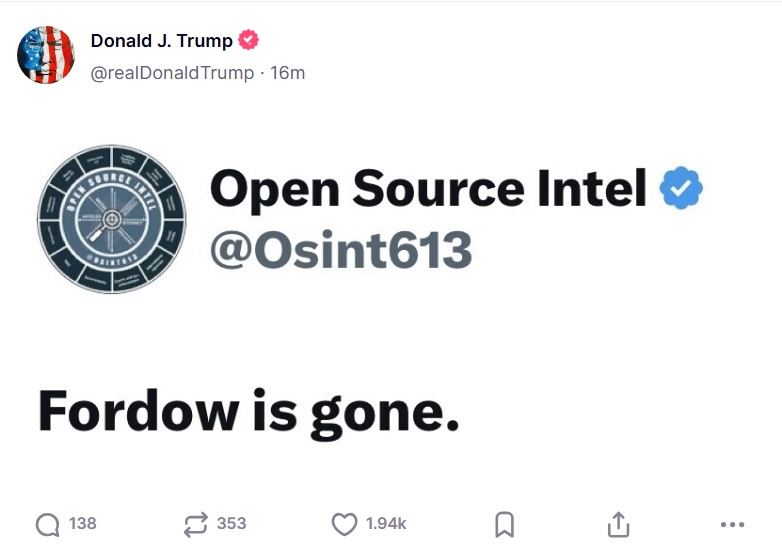The height and width of the screenshot is (560, 782).
Task: Like the post with the heart icon
Action: 344,524
